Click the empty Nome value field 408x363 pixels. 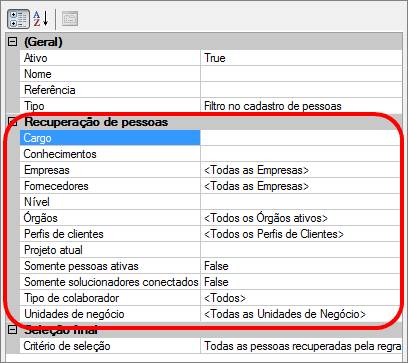(301, 74)
